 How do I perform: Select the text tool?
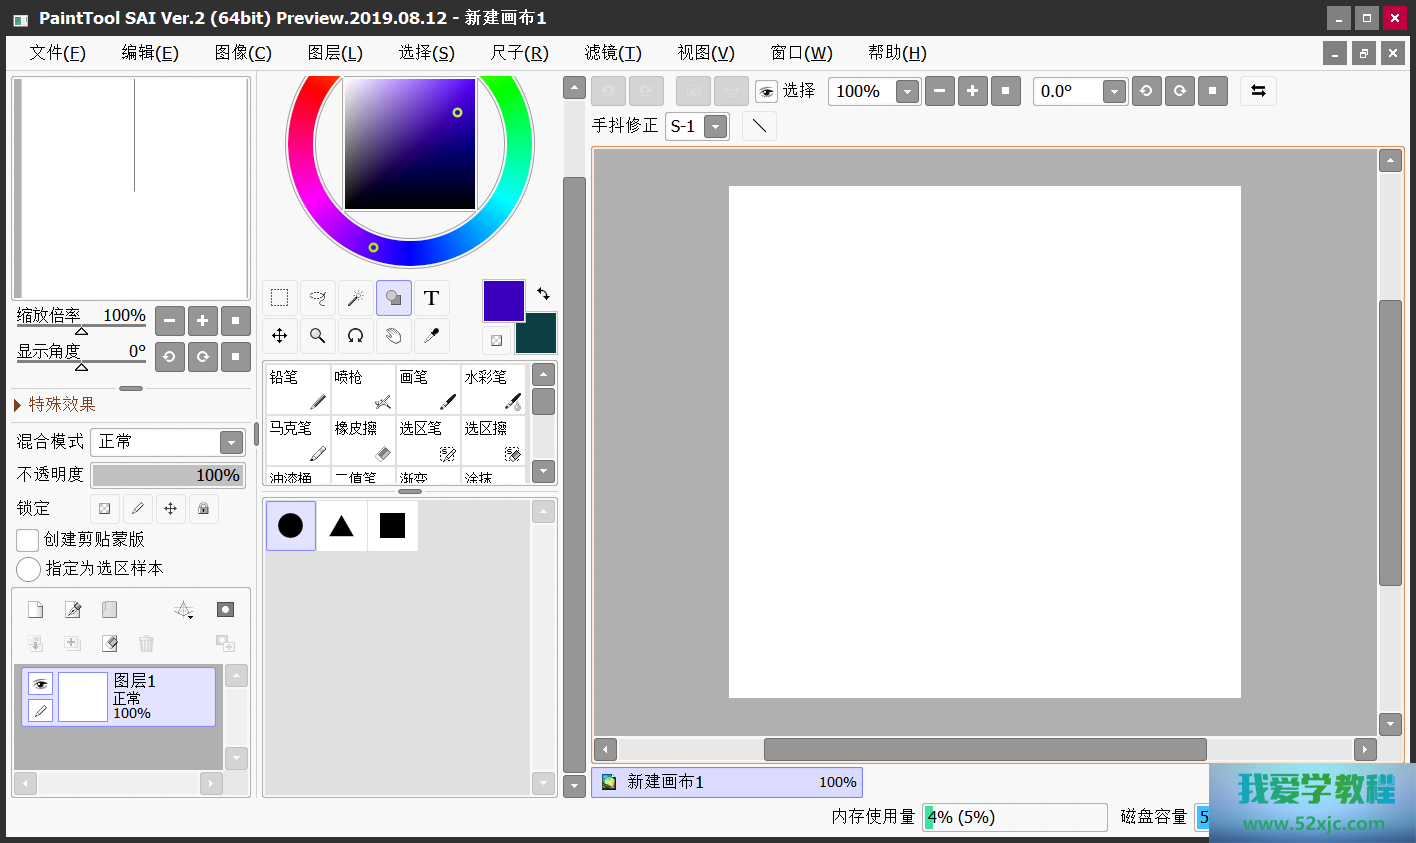431,298
